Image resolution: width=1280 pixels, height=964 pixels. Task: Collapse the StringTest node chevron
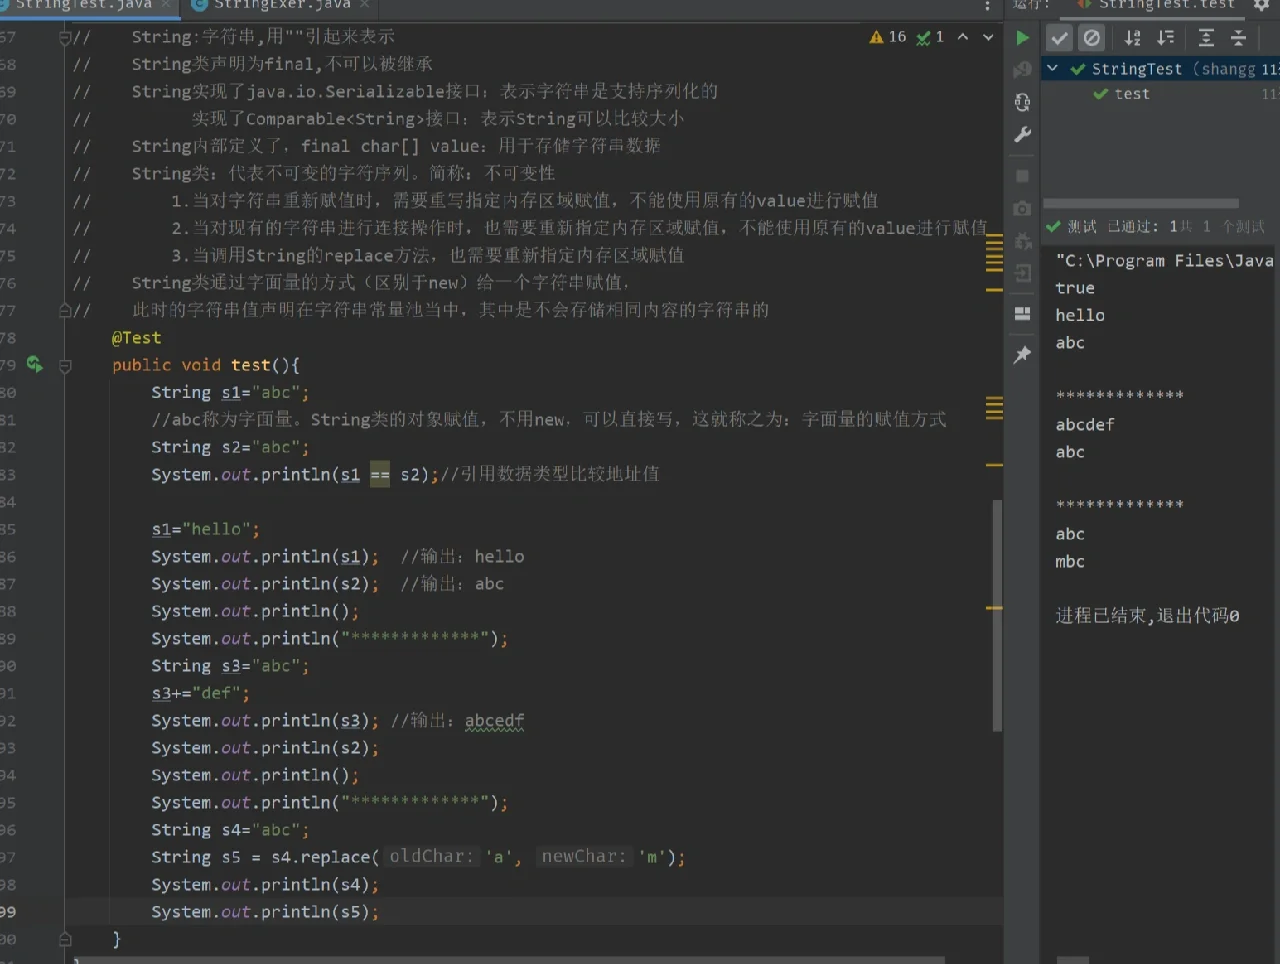click(1052, 69)
